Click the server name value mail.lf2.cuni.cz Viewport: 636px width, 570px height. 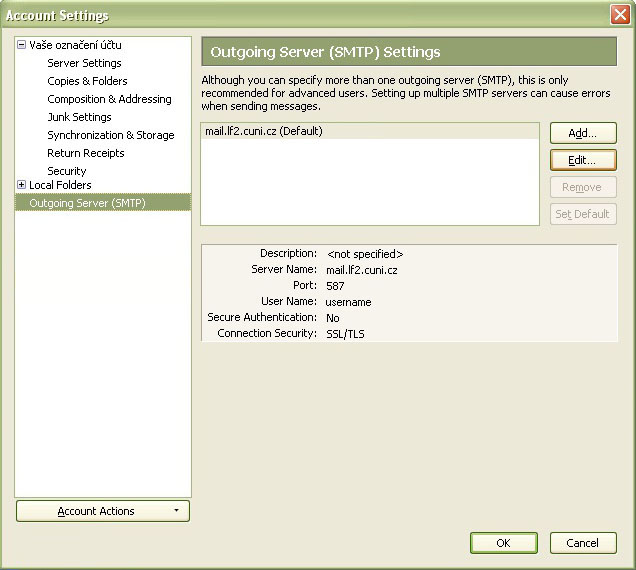pyautogui.click(x=362, y=270)
